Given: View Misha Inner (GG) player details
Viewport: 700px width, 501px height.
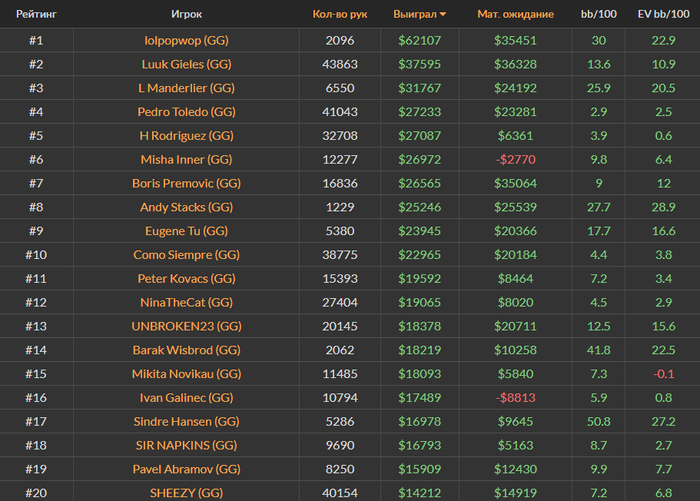Looking at the screenshot, I should (186, 159).
